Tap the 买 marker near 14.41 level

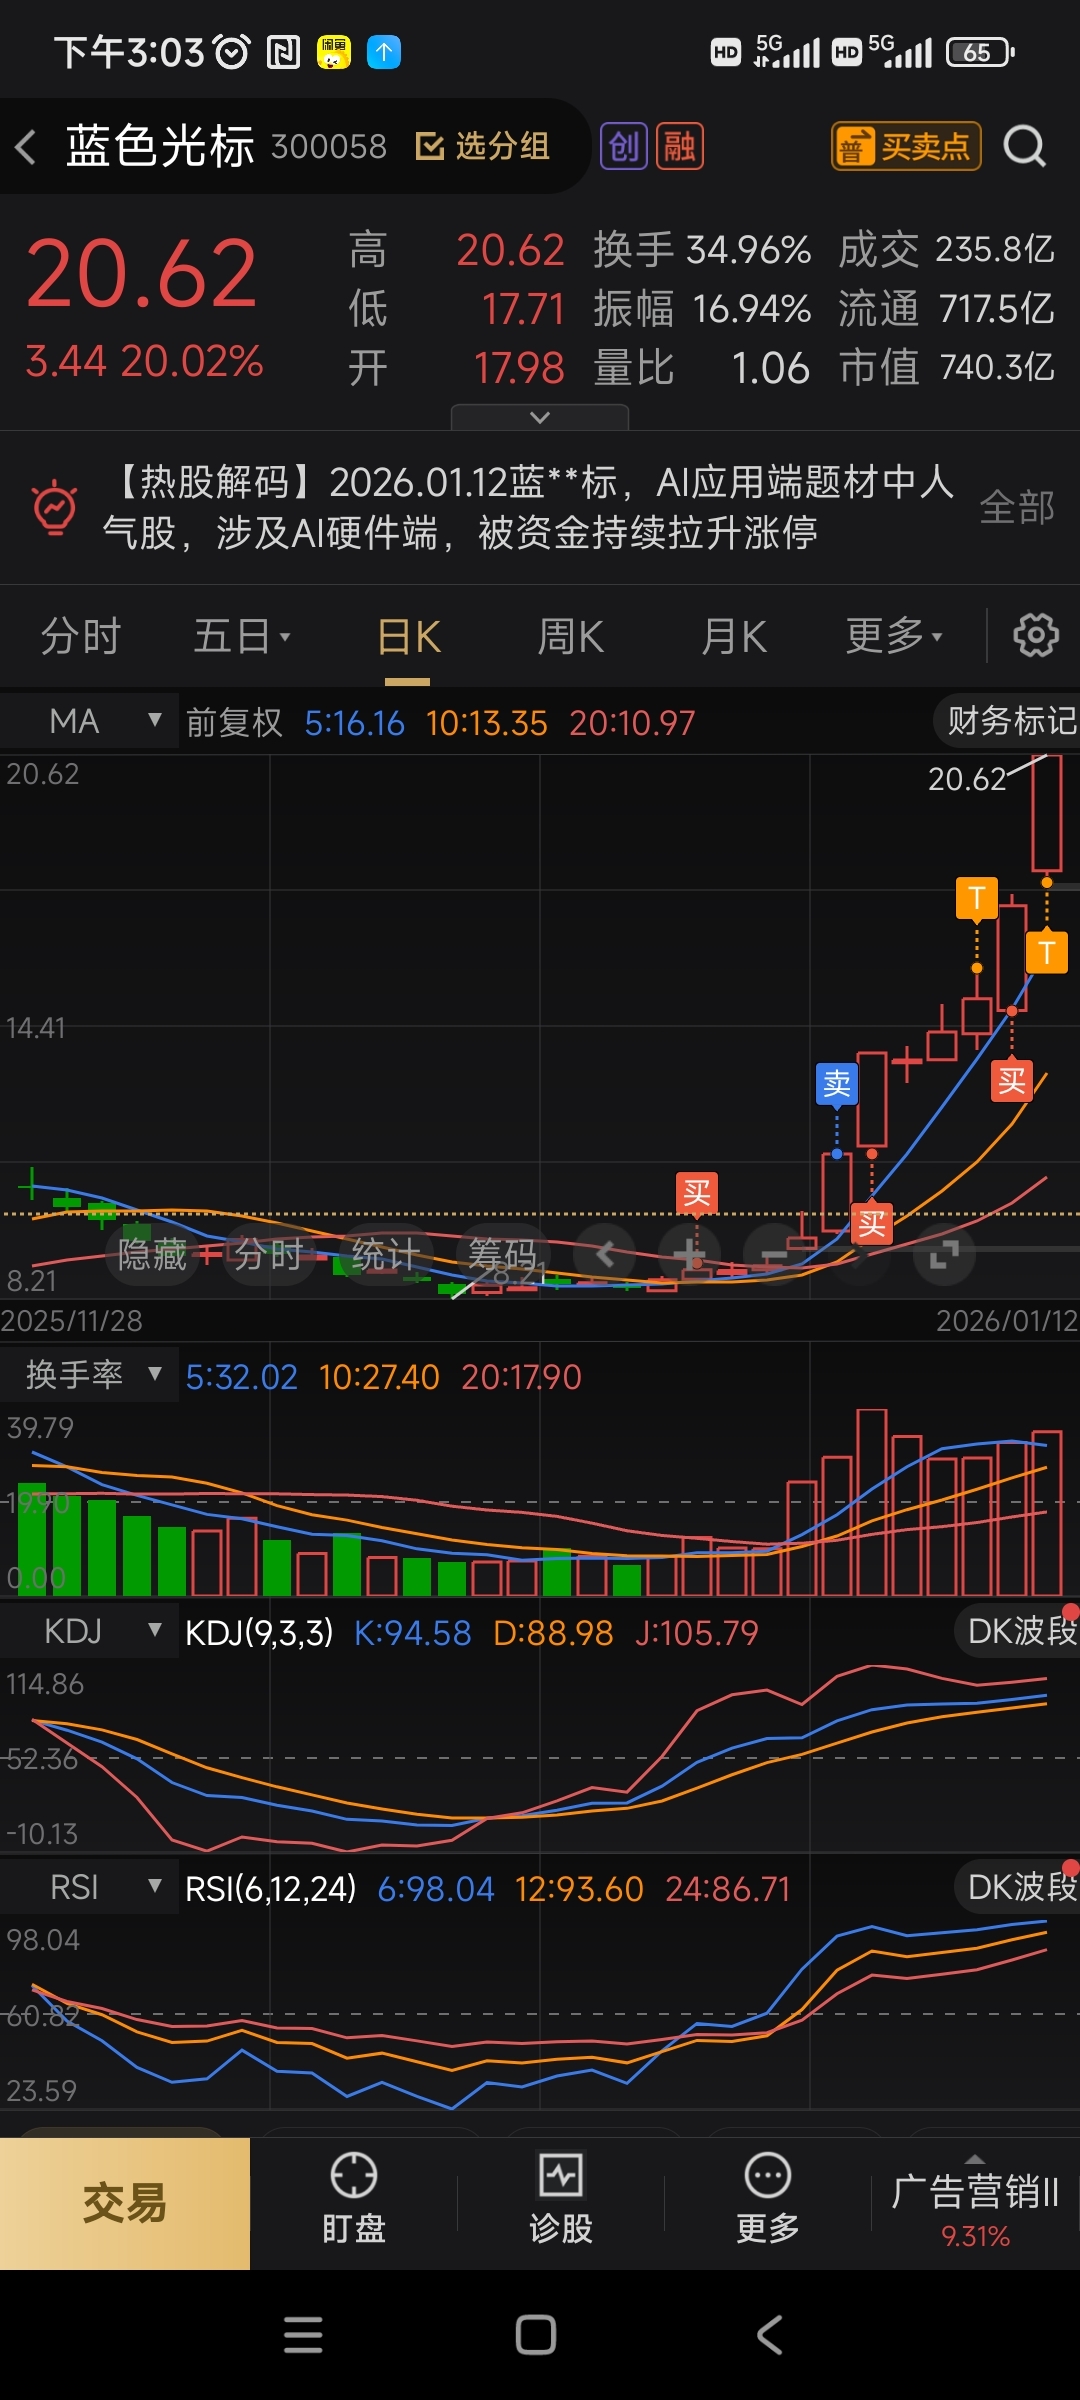(1012, 1080)
